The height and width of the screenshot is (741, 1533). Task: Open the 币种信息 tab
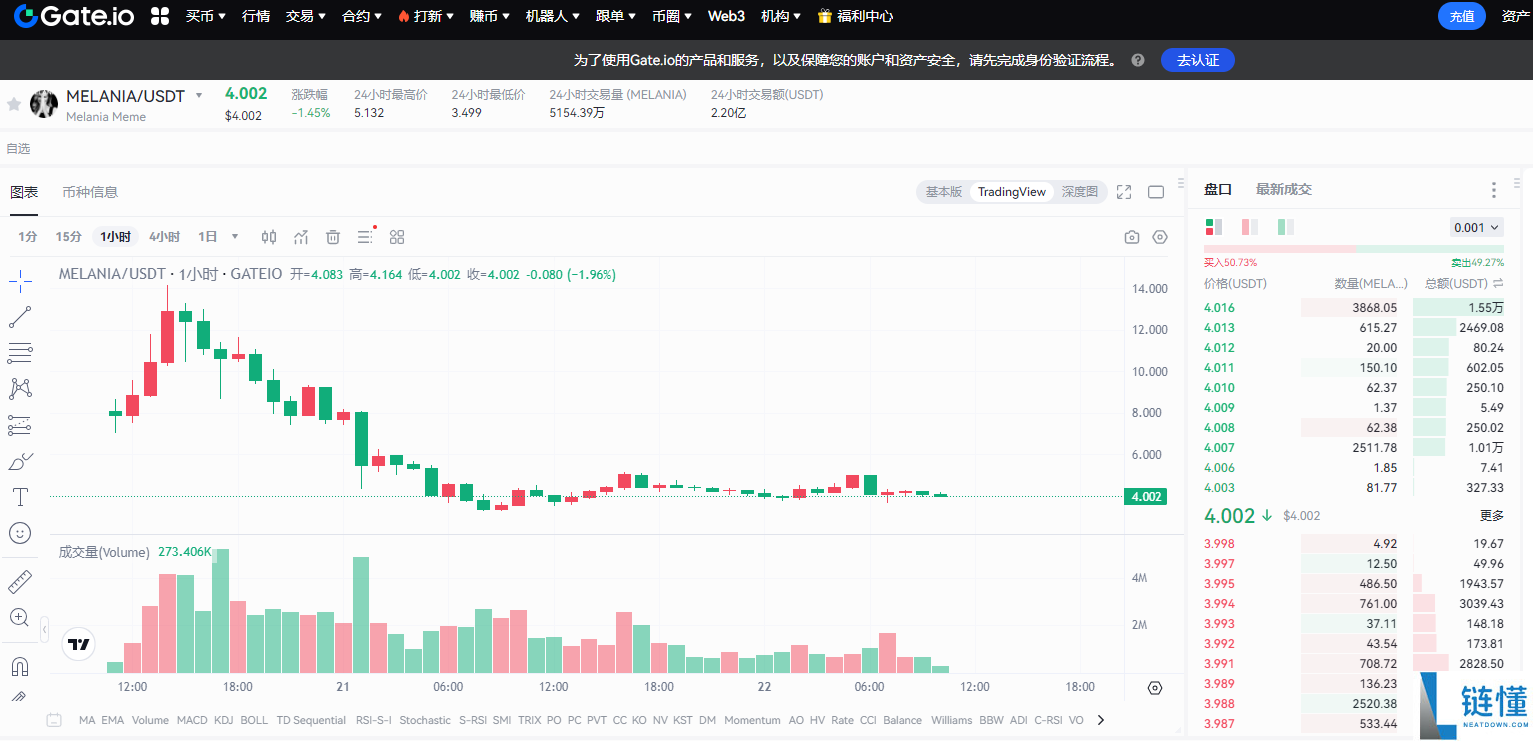click(x=90, y=192)
